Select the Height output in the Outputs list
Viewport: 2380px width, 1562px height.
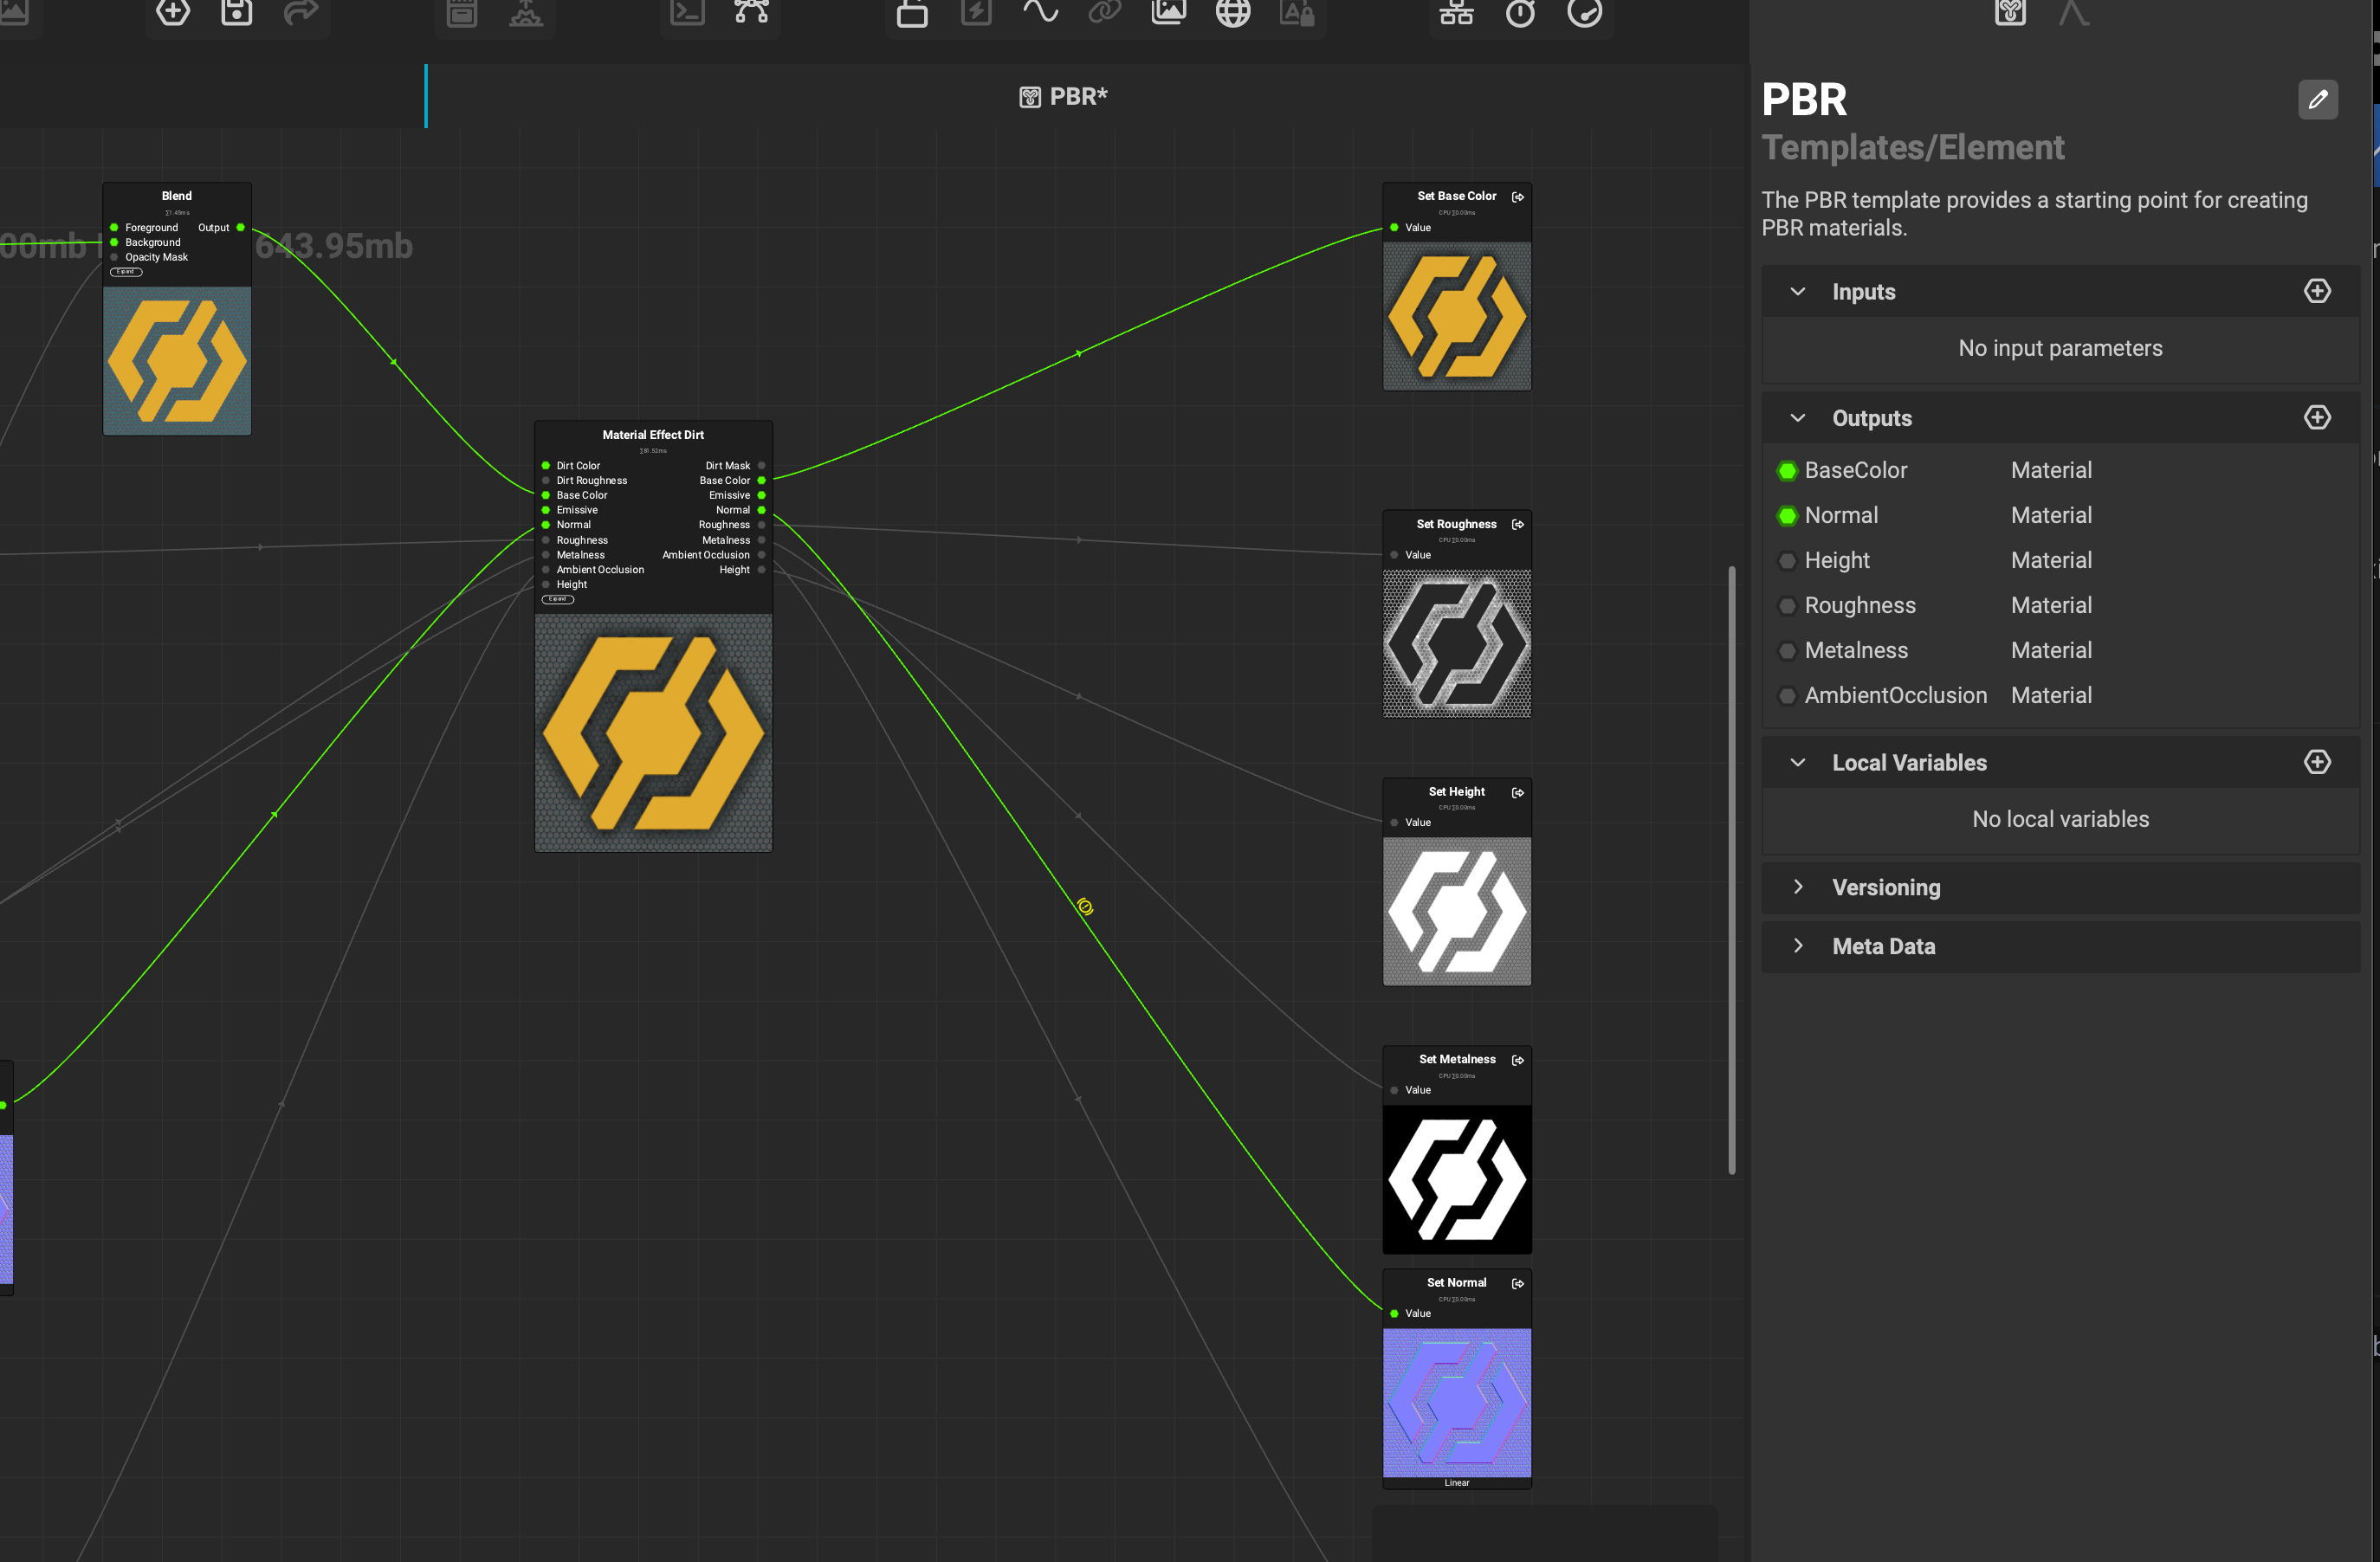click(x=2060, y=560)
